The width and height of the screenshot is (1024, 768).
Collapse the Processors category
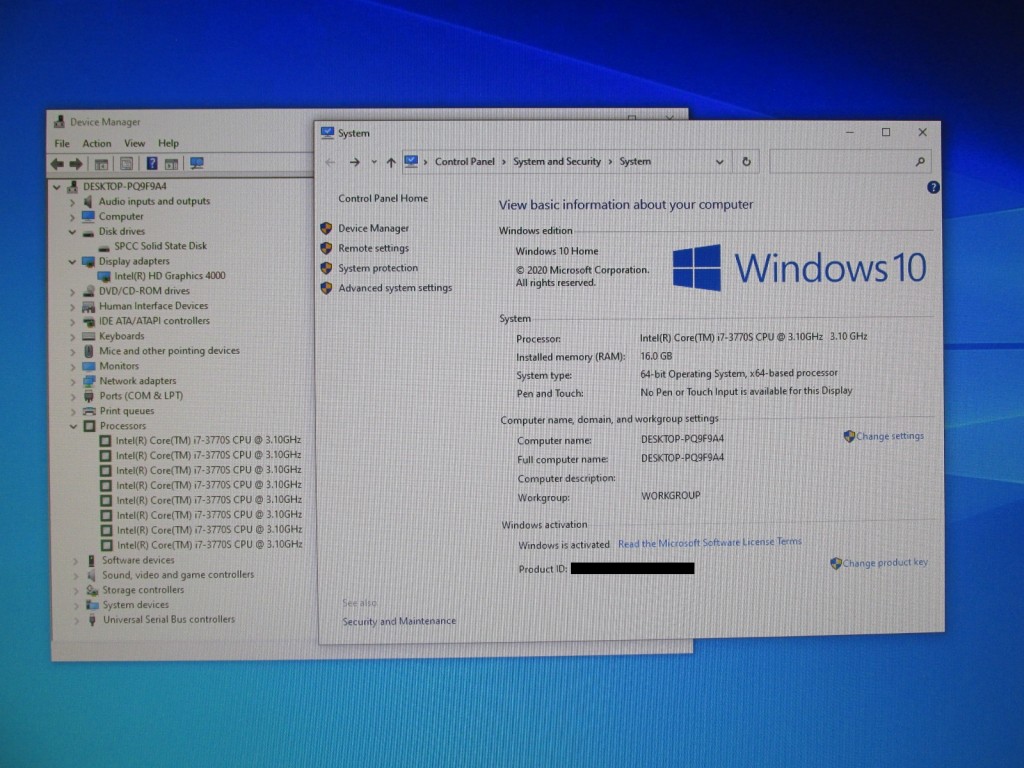73,426
